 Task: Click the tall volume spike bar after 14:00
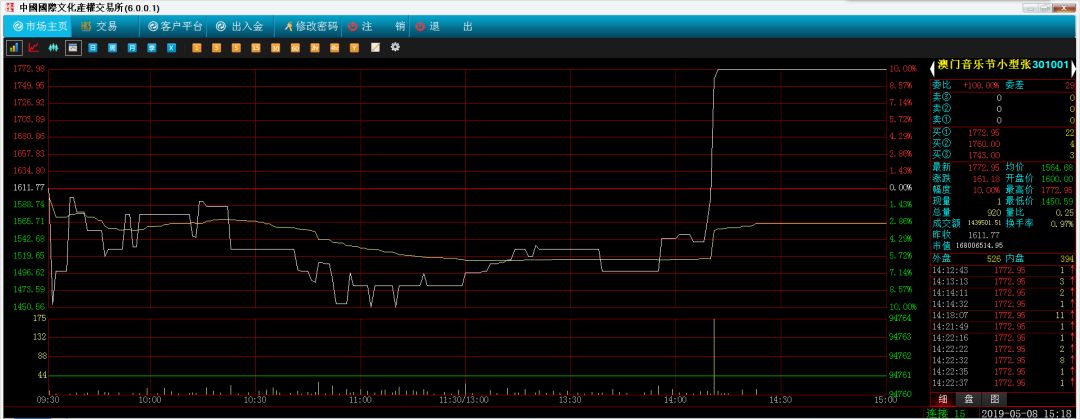[714, 357]
